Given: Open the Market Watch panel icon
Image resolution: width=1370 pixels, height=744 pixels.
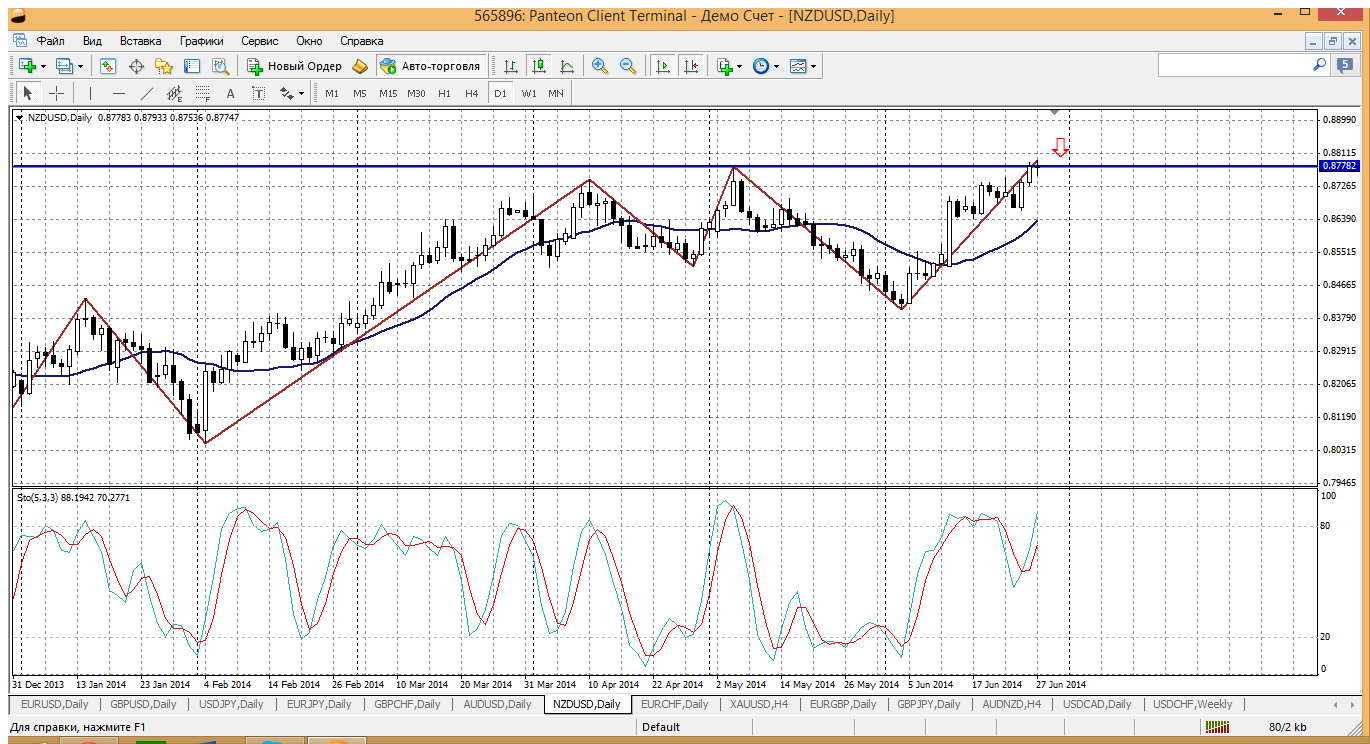Looking at the screenshot, I should (x=108, y=66).
